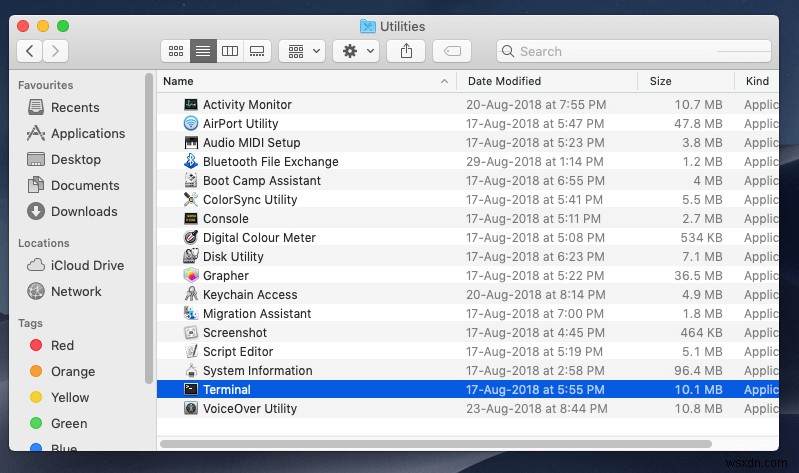Click the Digital Colour Meter icon

pyautogui.click(x=191, y=238)
